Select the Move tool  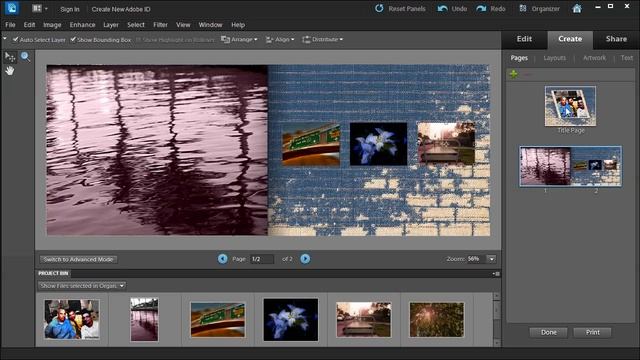(9, 56)
